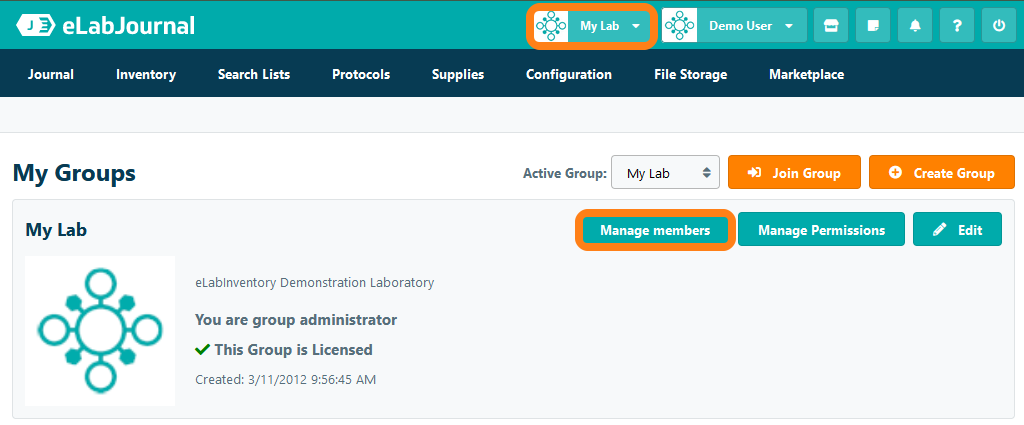Open the sticky notes icon
The image size is (1024, 425).
pos(873,26)
